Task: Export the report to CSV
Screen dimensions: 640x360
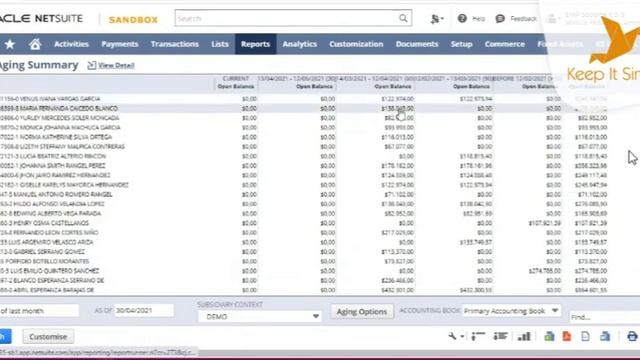Action: click(585, 336)
